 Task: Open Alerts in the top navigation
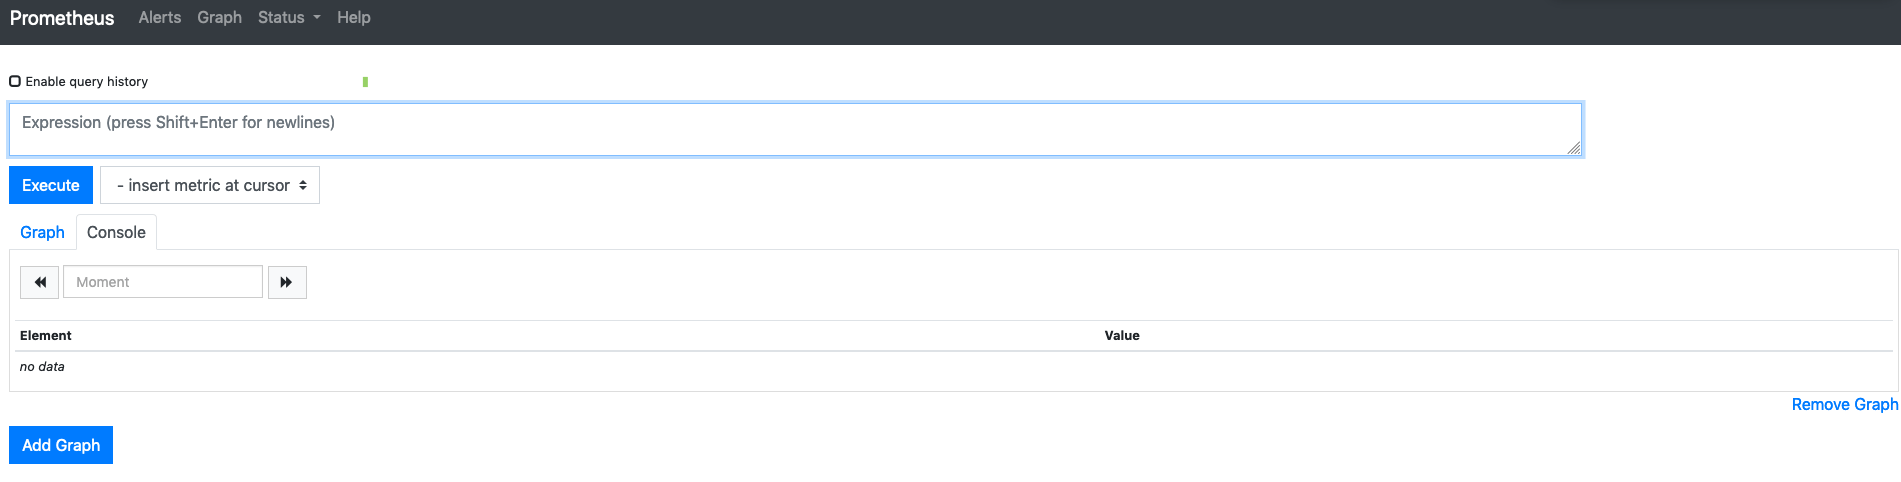[x=160, y=18]
